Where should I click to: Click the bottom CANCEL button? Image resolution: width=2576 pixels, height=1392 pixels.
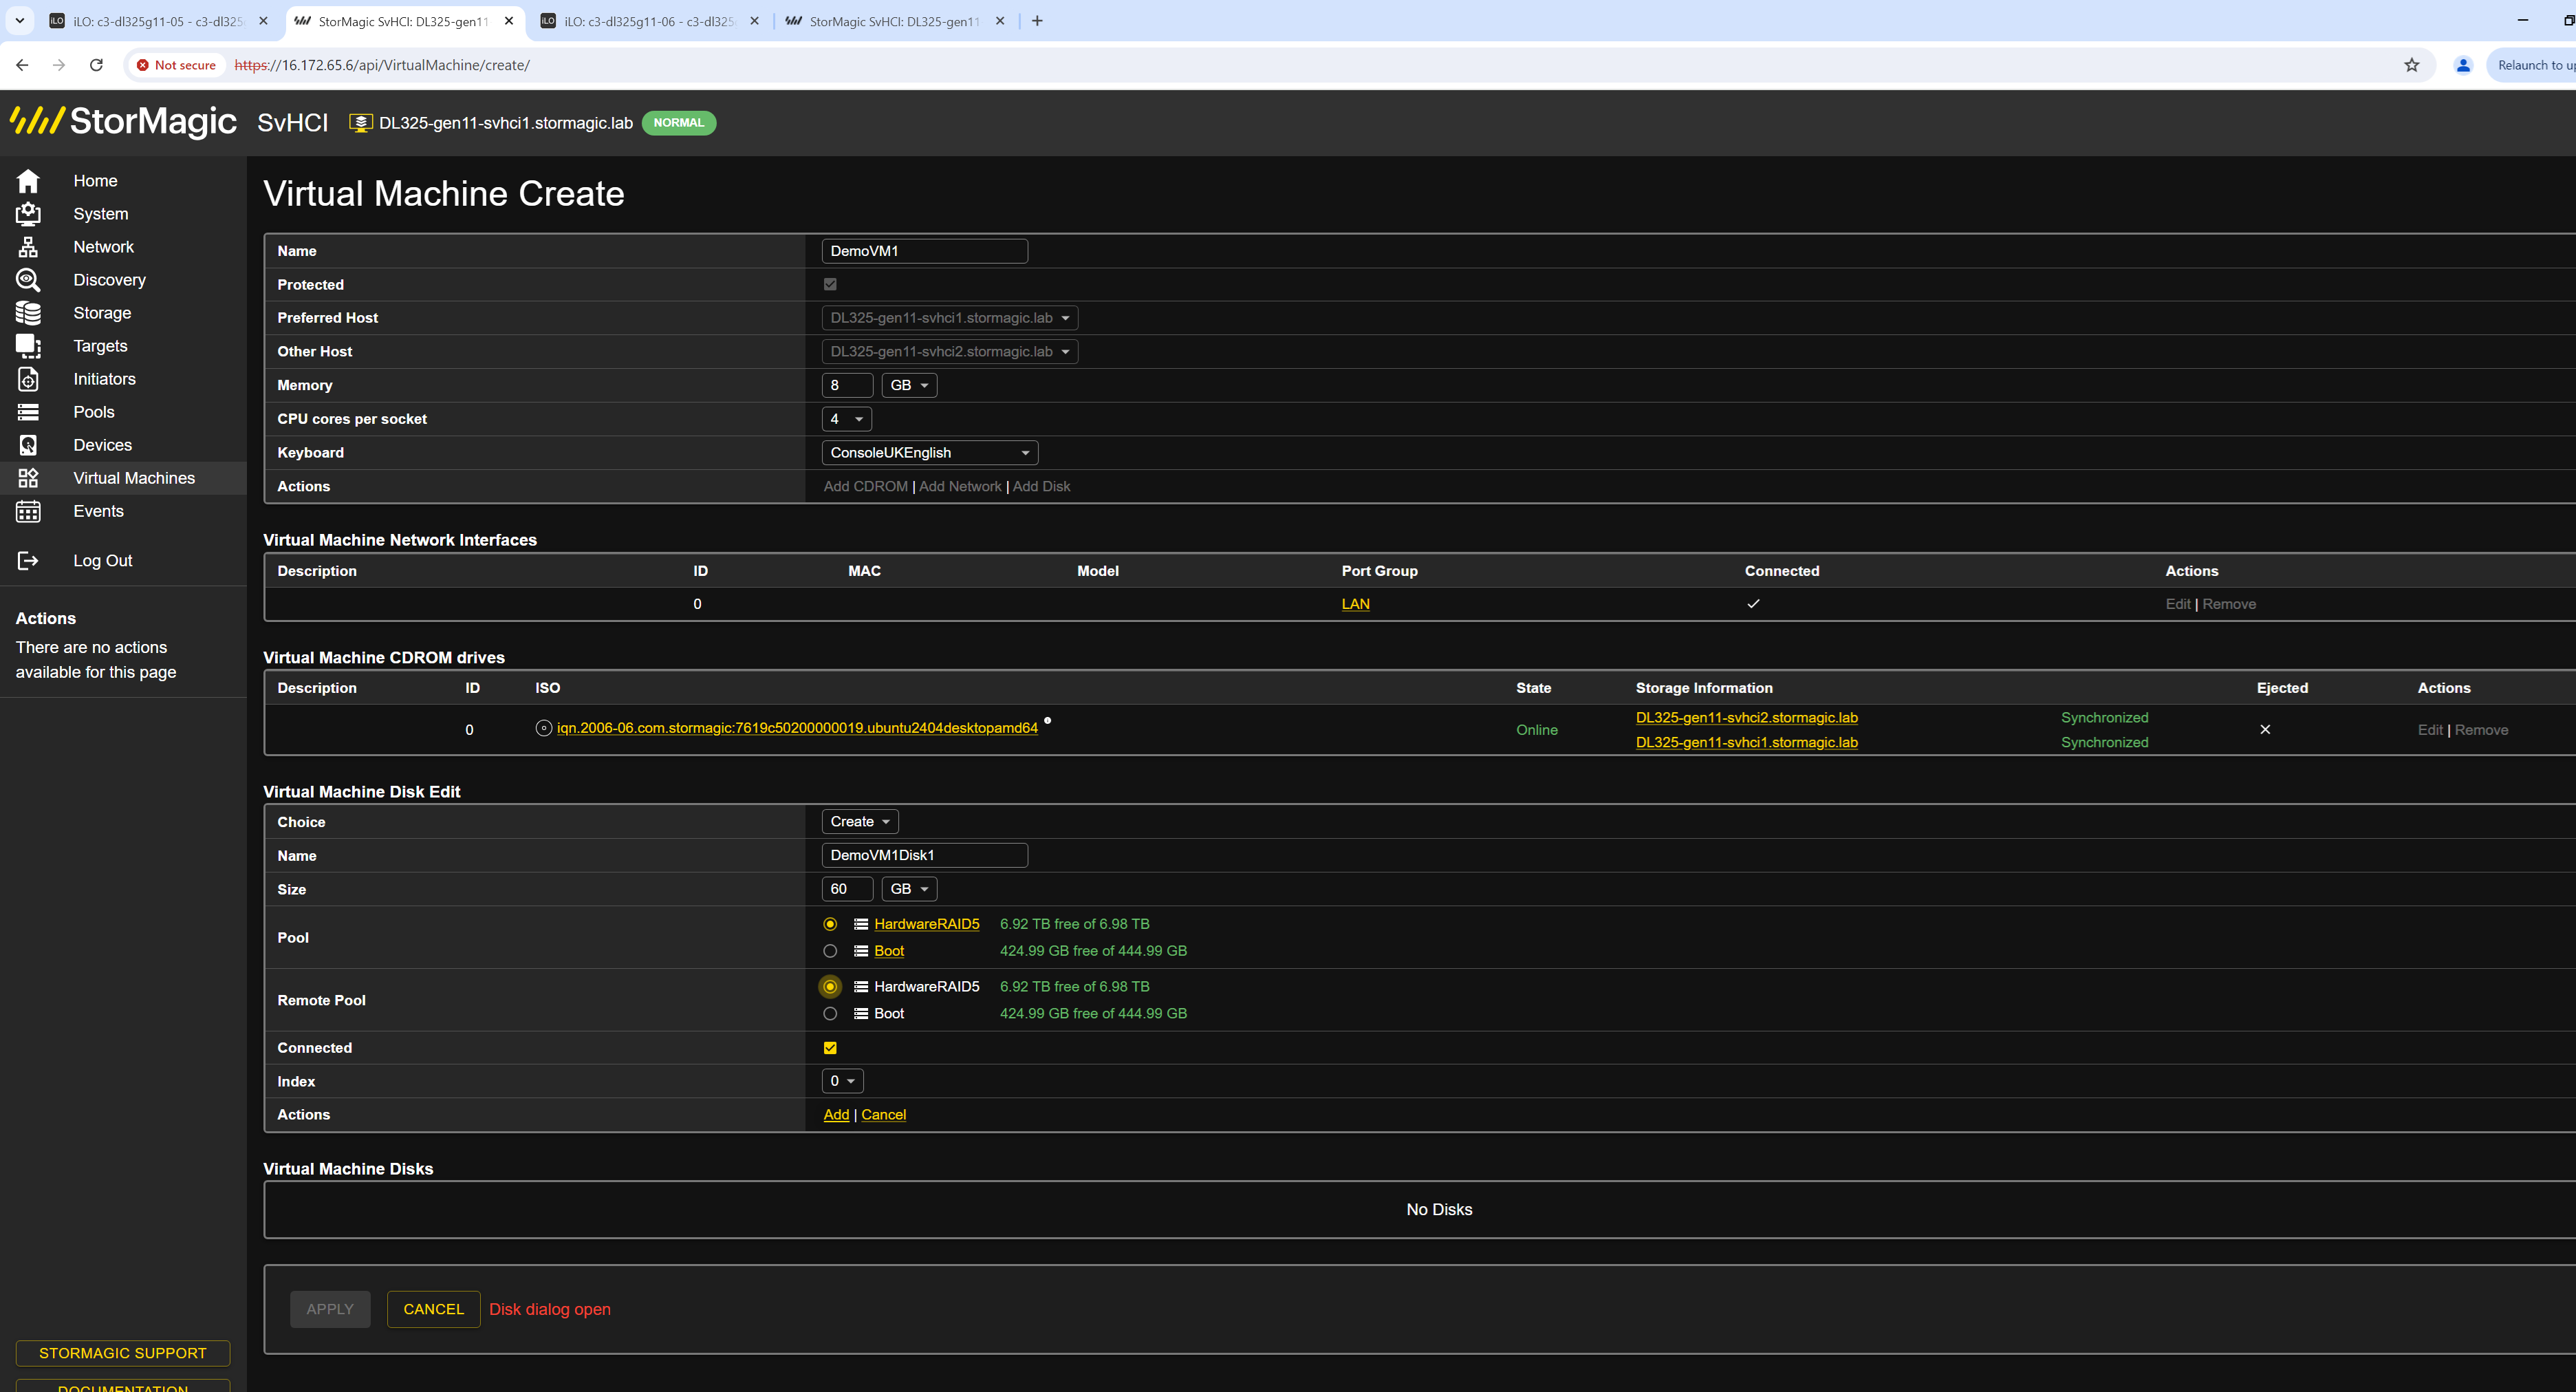(x=433, y=1309)
